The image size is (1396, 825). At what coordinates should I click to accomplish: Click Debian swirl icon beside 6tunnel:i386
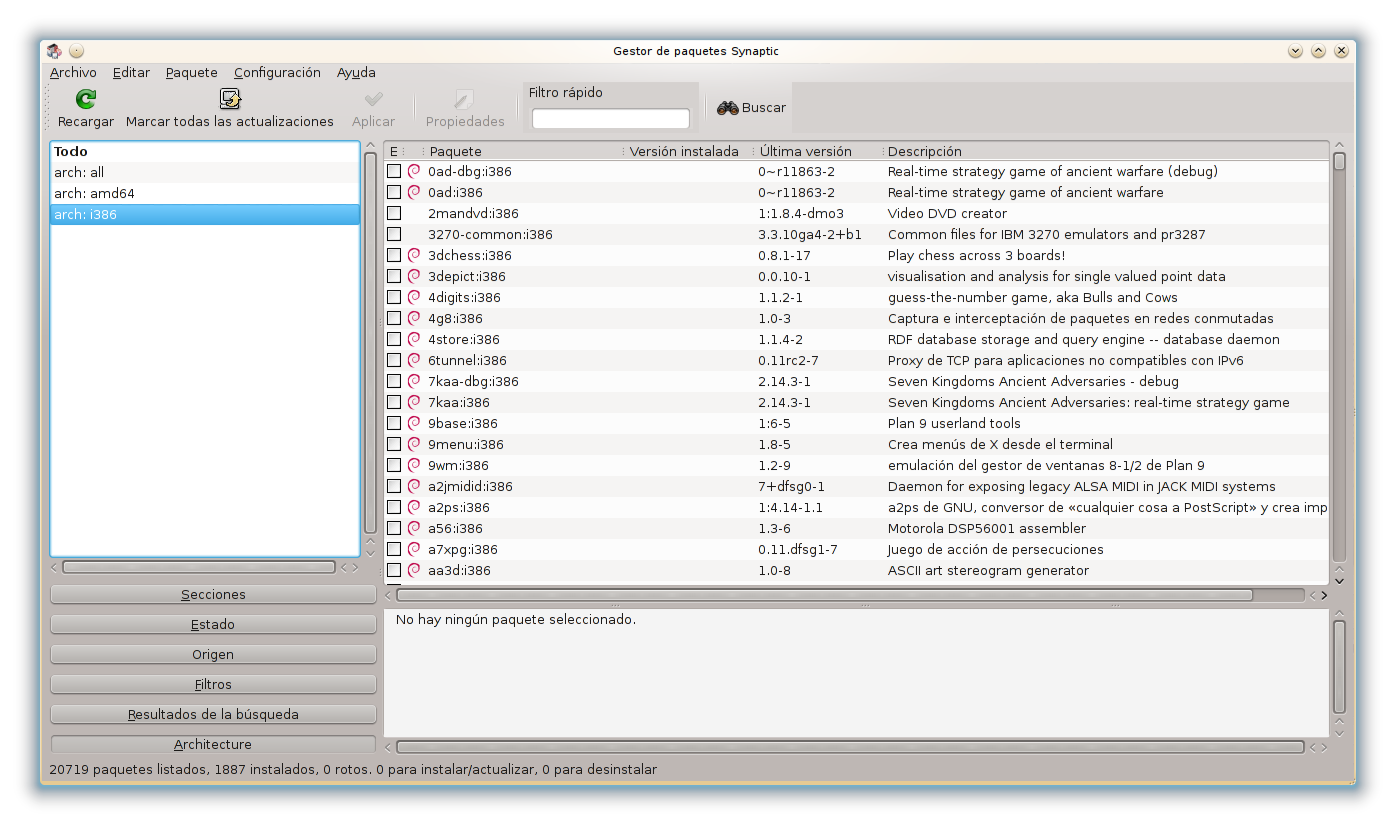coord(414,360)
